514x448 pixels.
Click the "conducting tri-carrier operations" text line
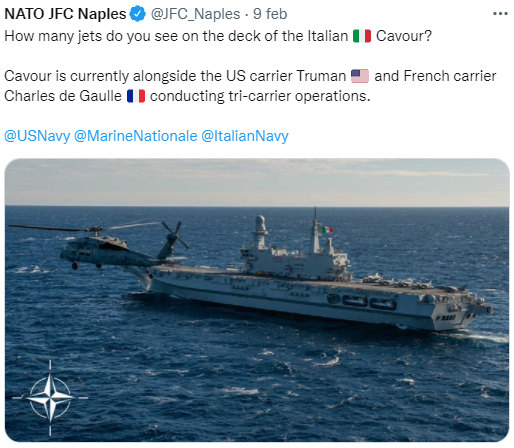pos(260,96)
